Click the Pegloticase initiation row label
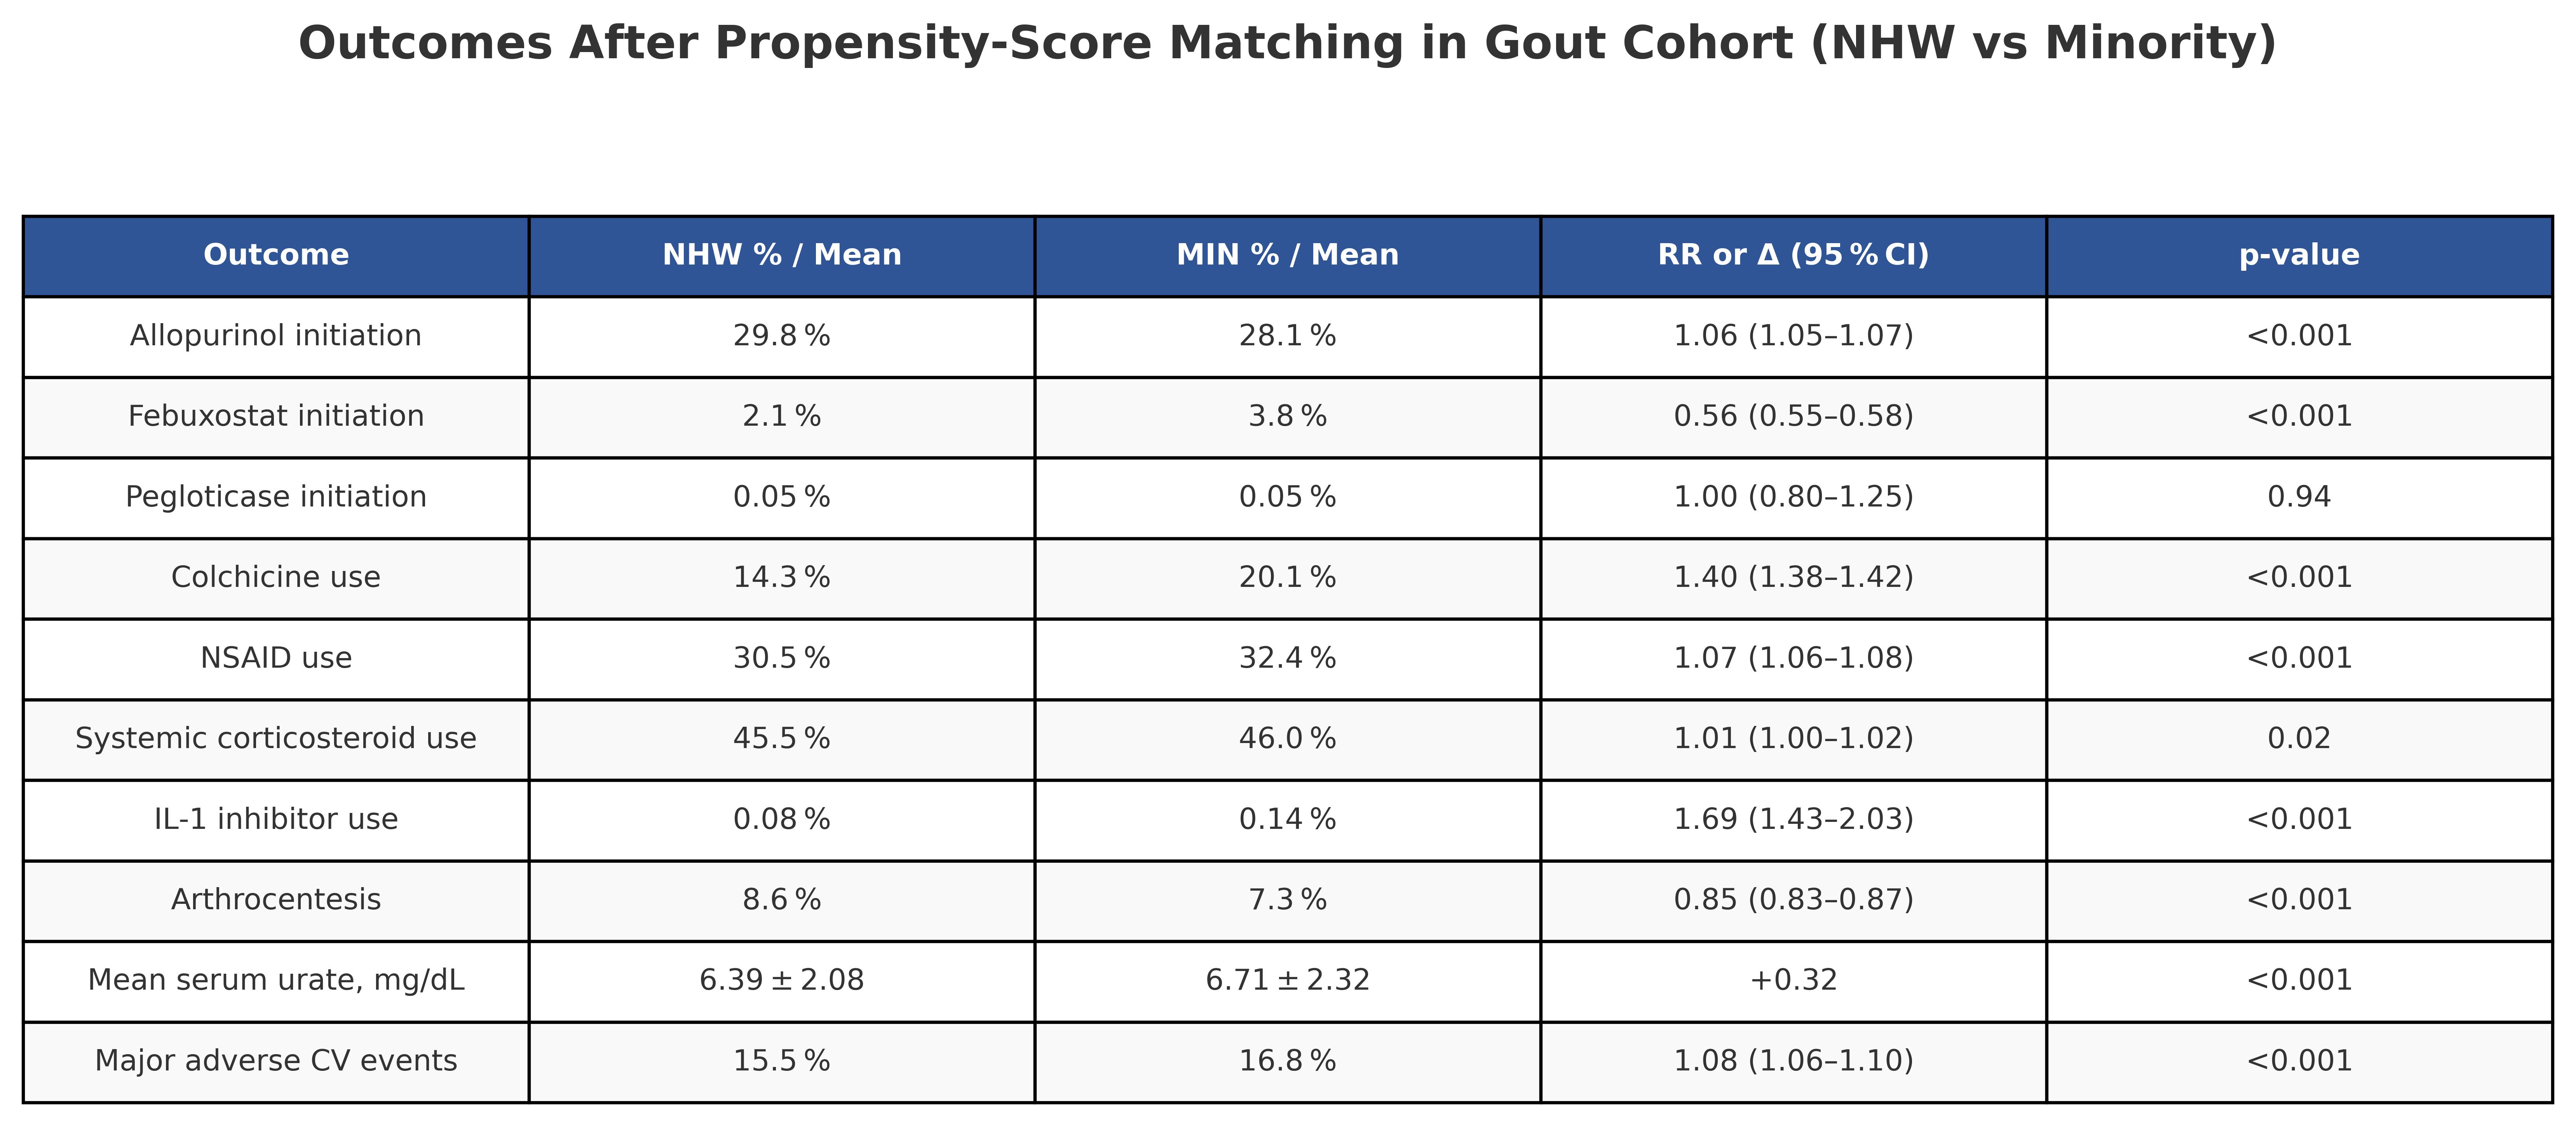 click(276, 497)
